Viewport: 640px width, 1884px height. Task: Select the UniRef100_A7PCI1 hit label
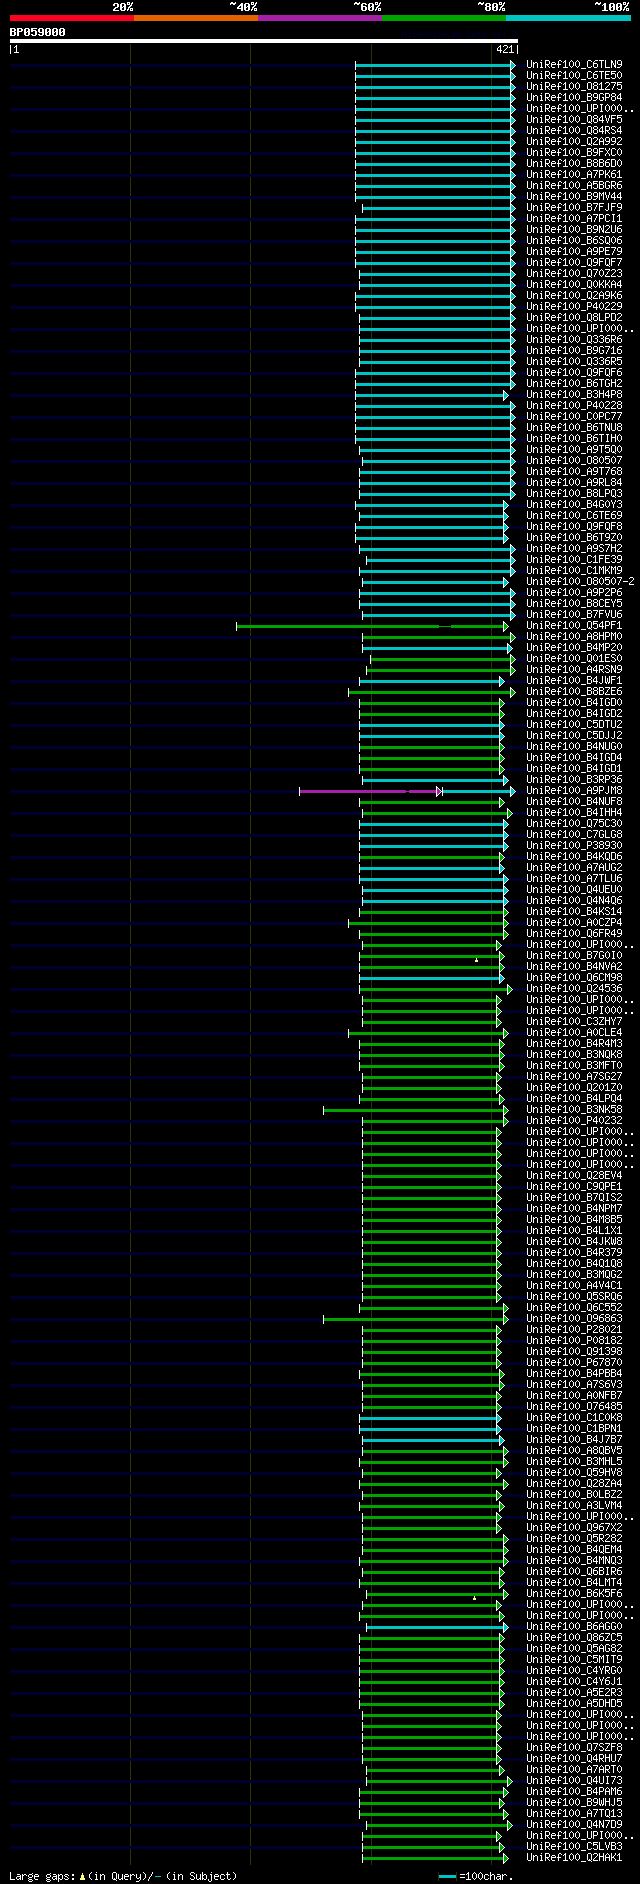coord(574,218)
